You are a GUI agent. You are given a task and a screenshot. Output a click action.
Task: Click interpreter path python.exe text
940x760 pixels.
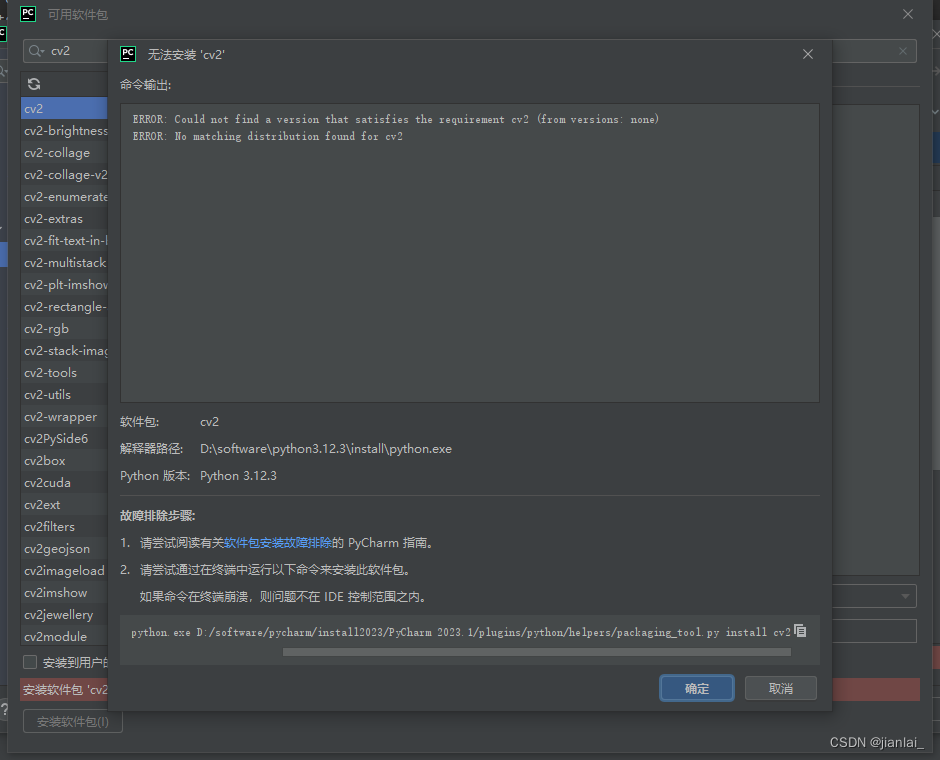tap(326, 448)
